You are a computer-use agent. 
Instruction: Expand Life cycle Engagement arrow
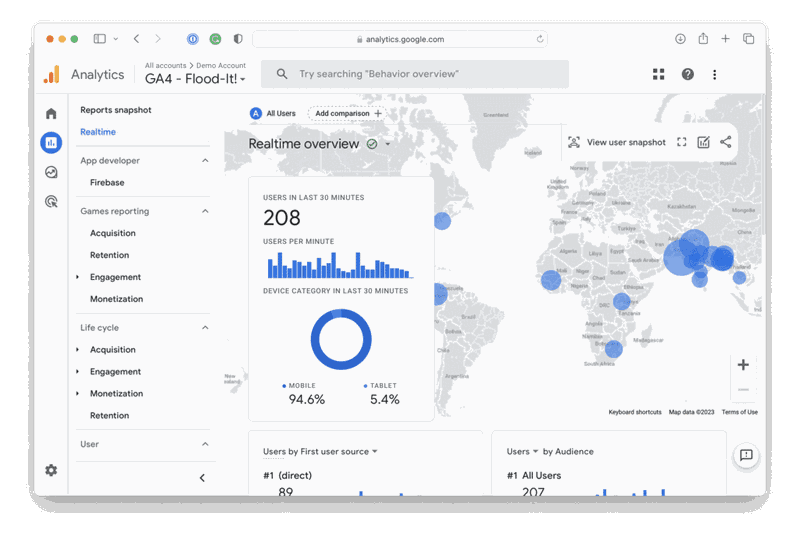click(x=78, y=372)
